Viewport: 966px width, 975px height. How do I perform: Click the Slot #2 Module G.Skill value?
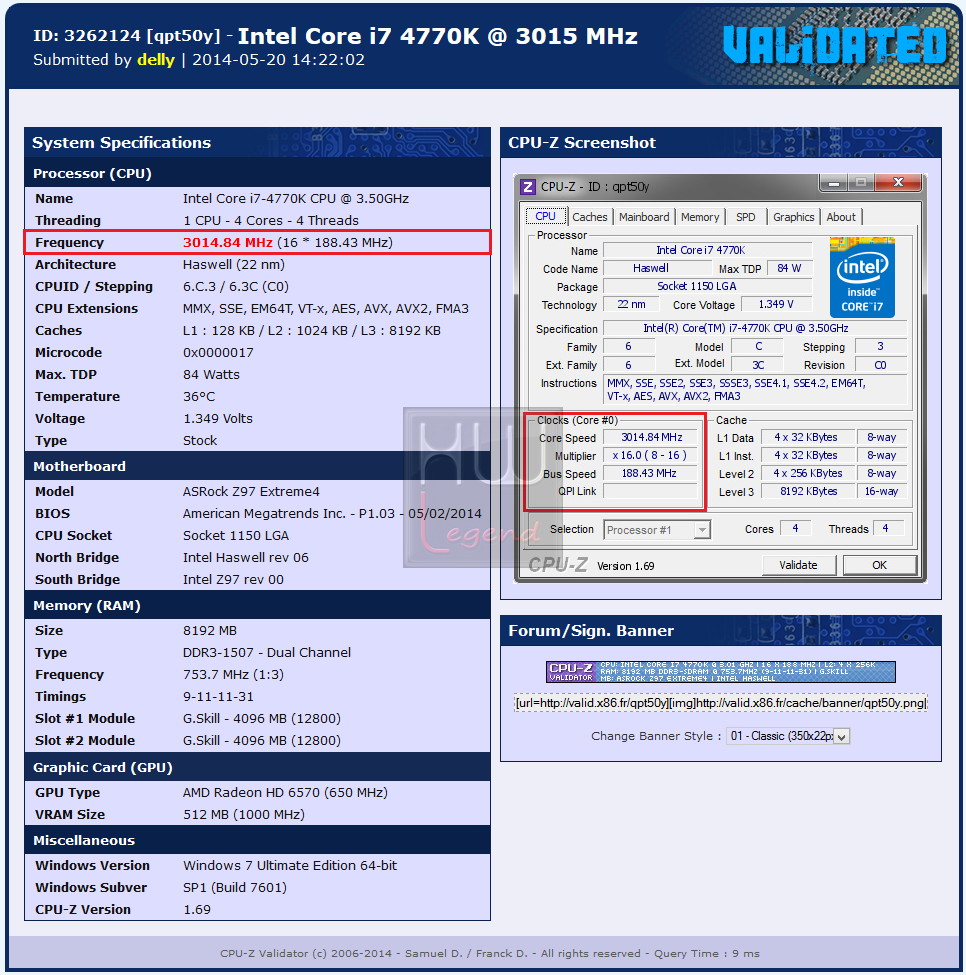coord(262,741)
